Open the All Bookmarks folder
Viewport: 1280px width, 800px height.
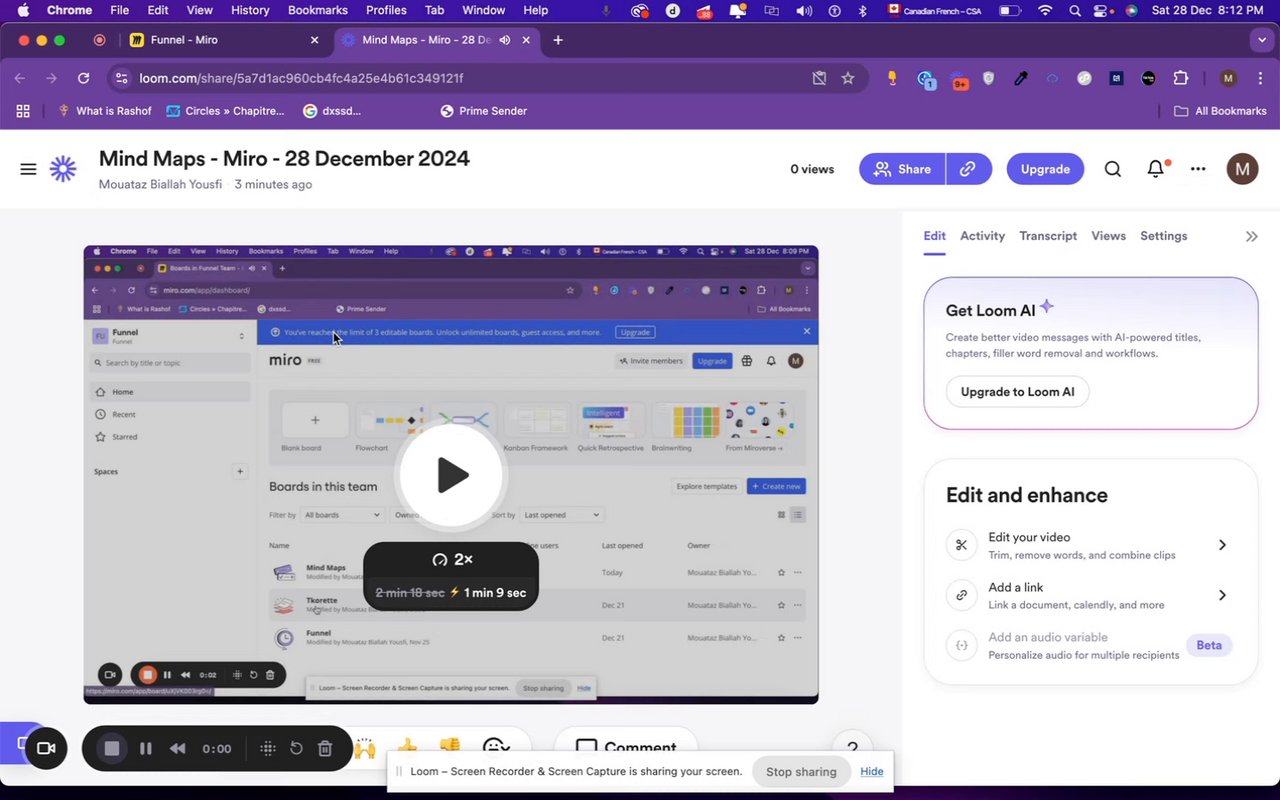coord(1220,111)
